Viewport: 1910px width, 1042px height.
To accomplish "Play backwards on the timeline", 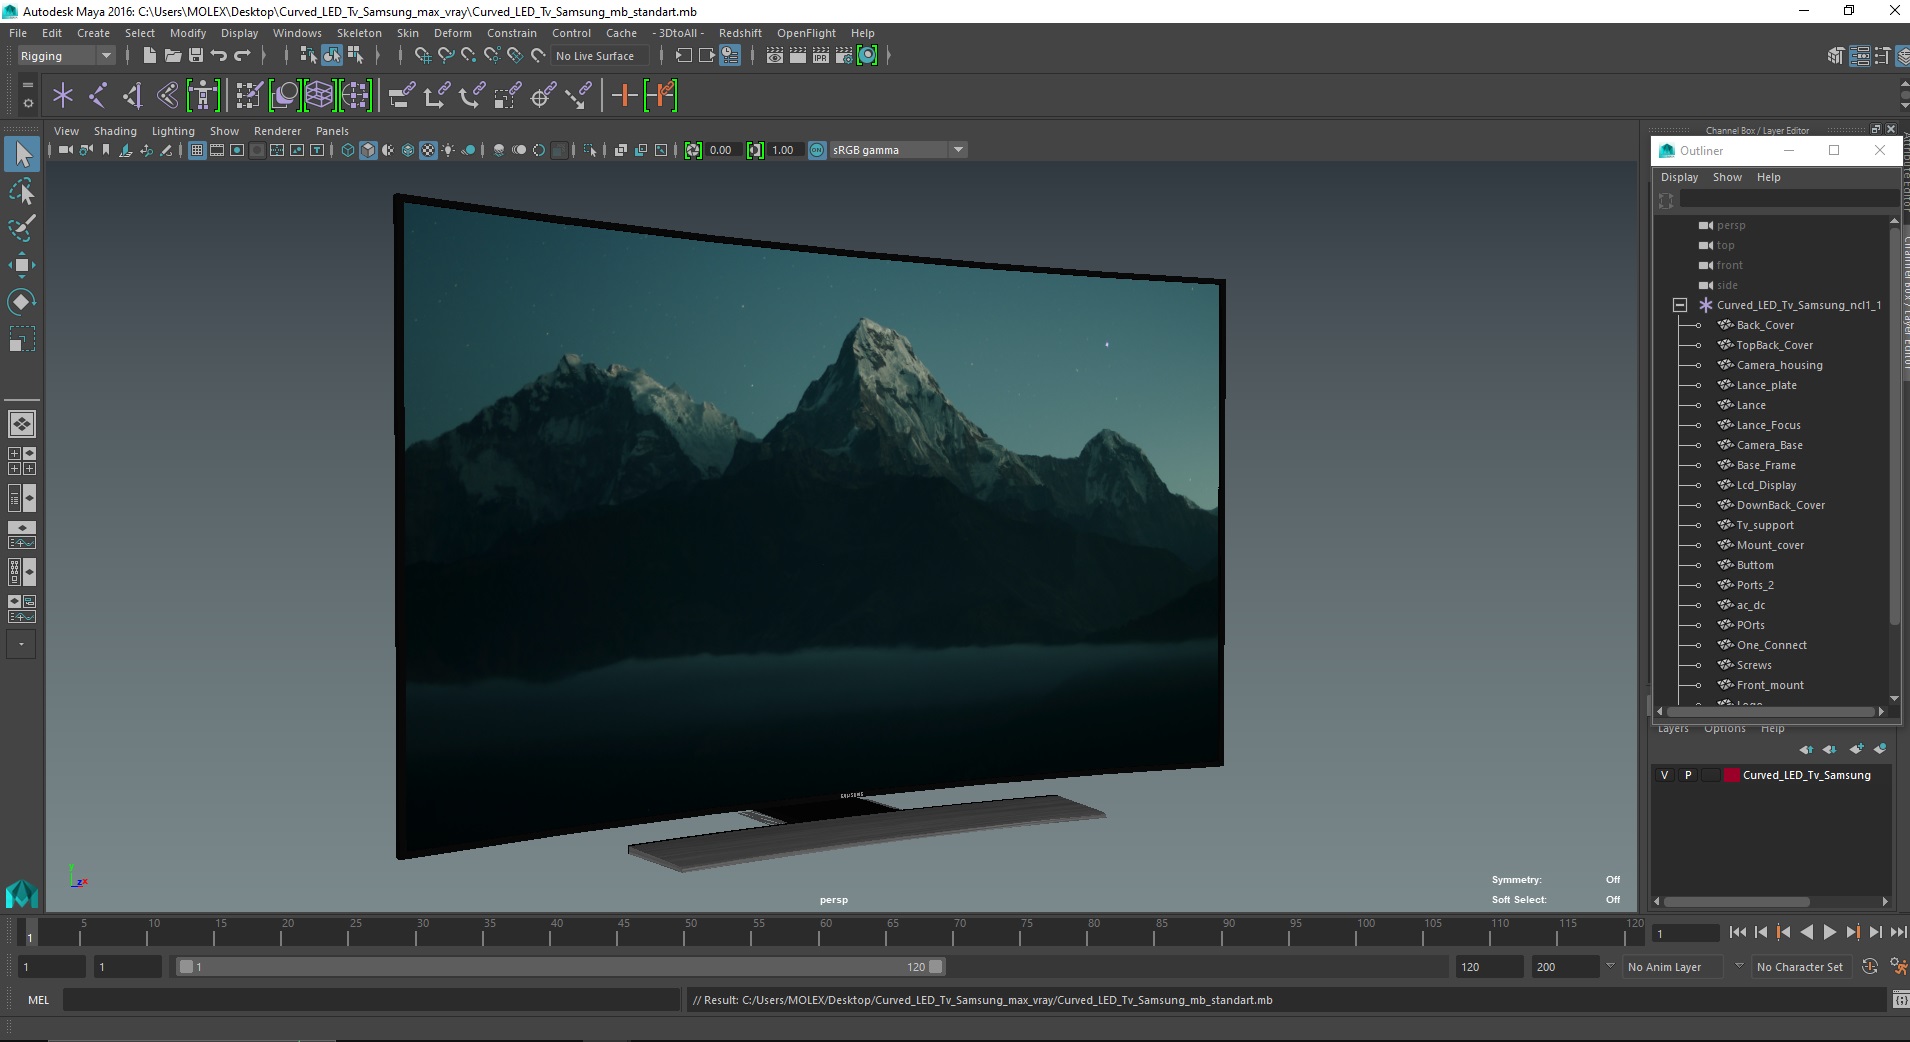I will click(x=1806, y=932).
